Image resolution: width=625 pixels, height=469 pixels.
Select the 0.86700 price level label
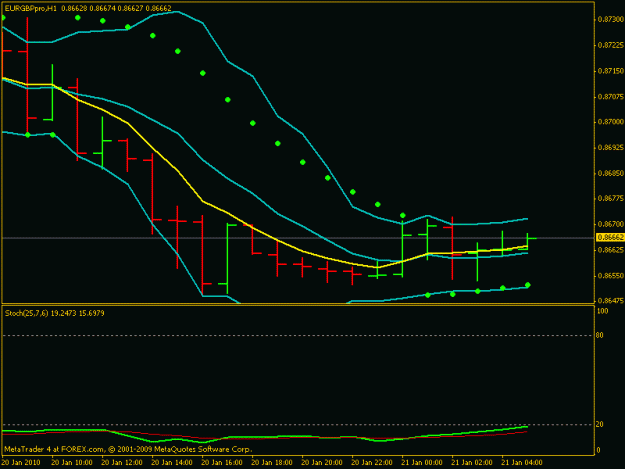(611, 224)
